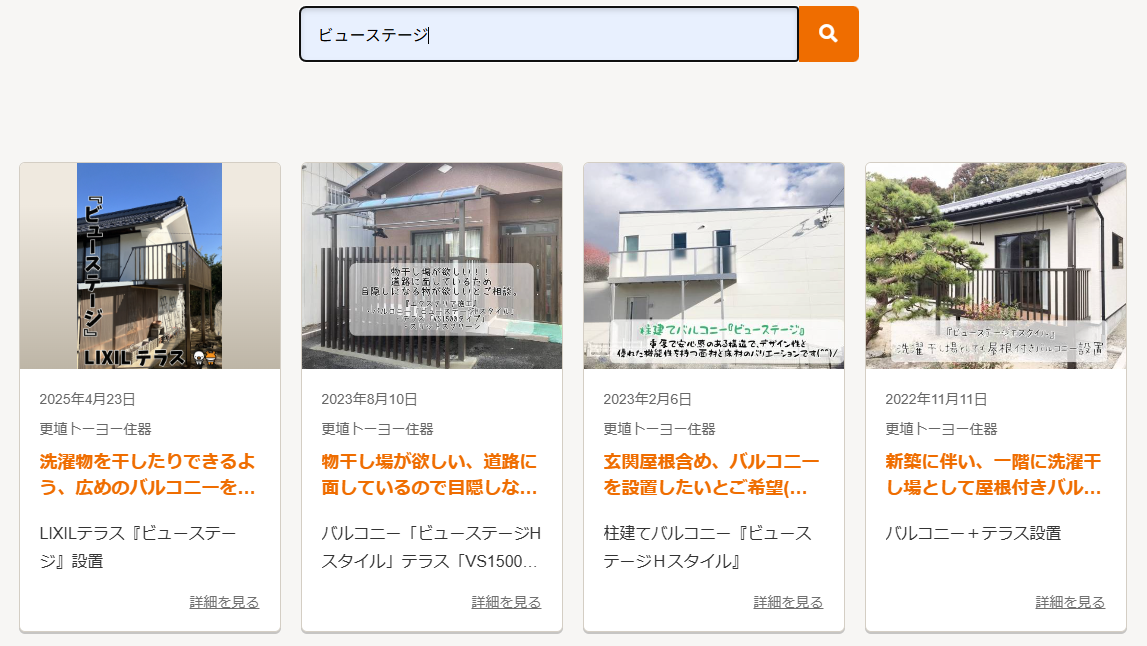Click the search field containing ビューステージ
1147x646 pixels.
point(548,35)
